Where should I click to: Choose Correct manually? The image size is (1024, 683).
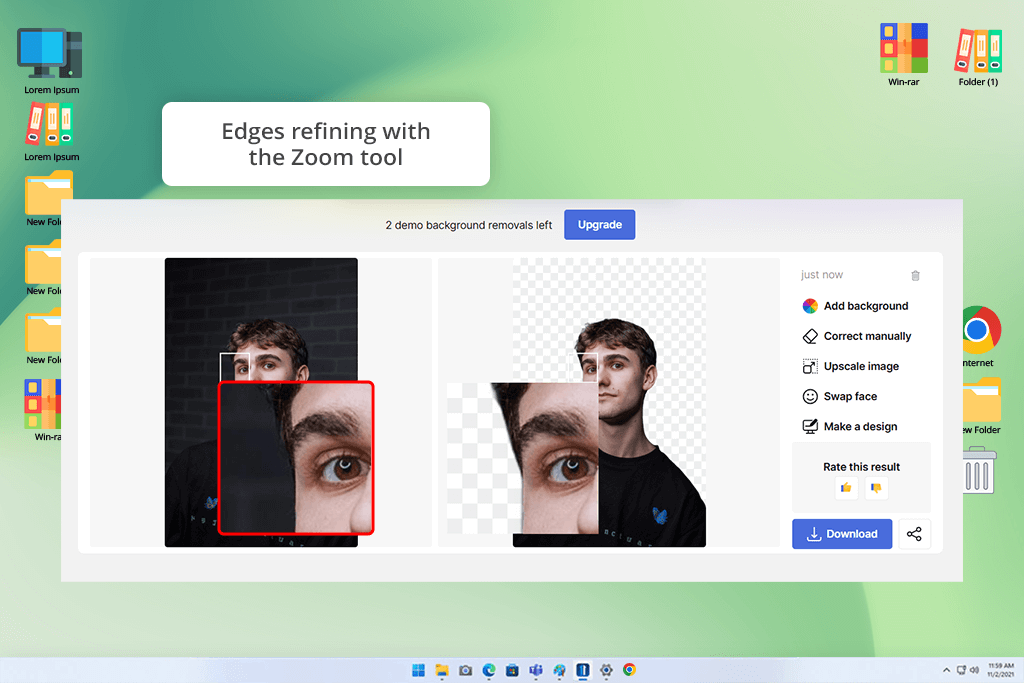(857, 336)
